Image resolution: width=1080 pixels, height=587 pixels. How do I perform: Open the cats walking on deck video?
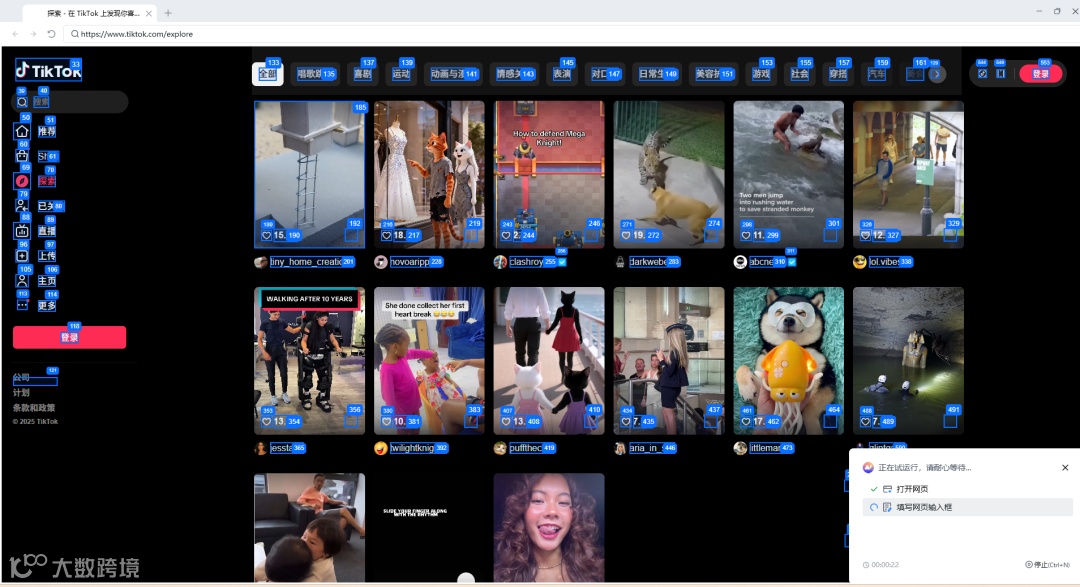[x=549, y=360]
